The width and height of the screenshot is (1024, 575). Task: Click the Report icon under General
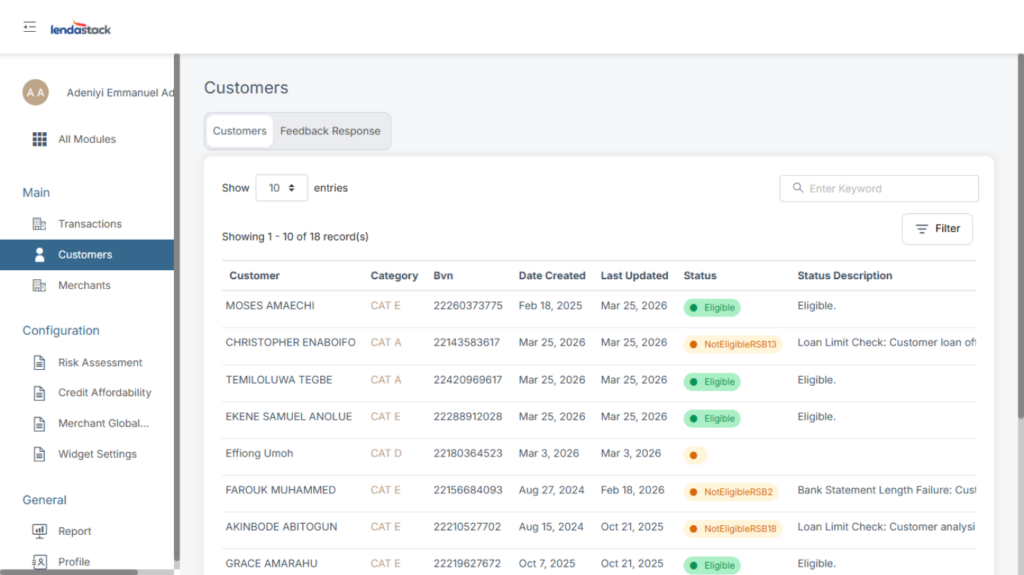click(40, 531)
